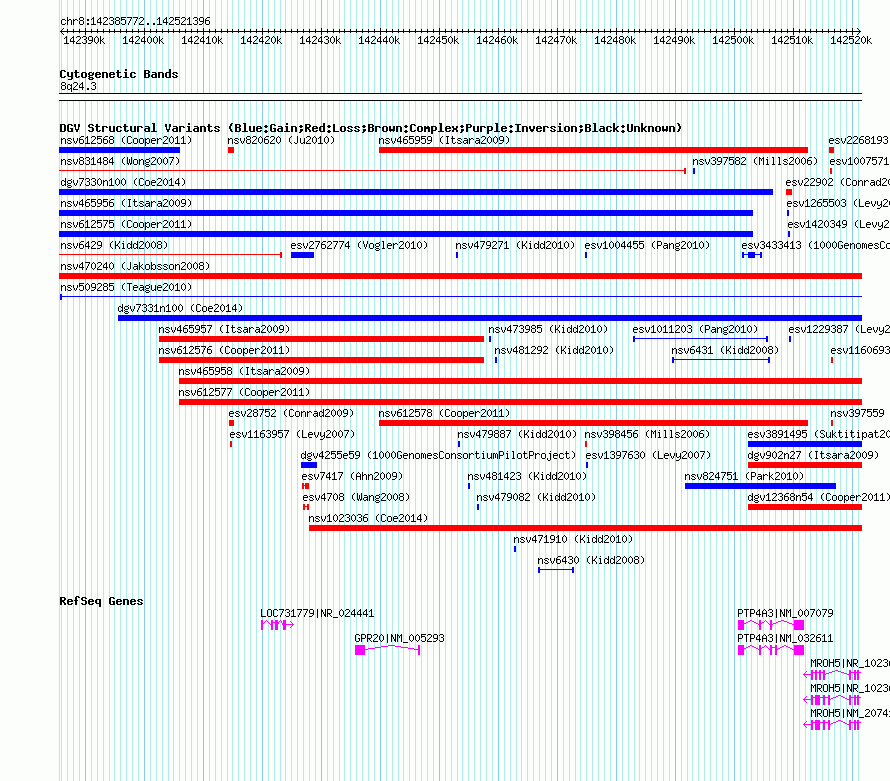
Task: Select variant nsv481423 (Kidd2010)
Action: pos(527,476)
